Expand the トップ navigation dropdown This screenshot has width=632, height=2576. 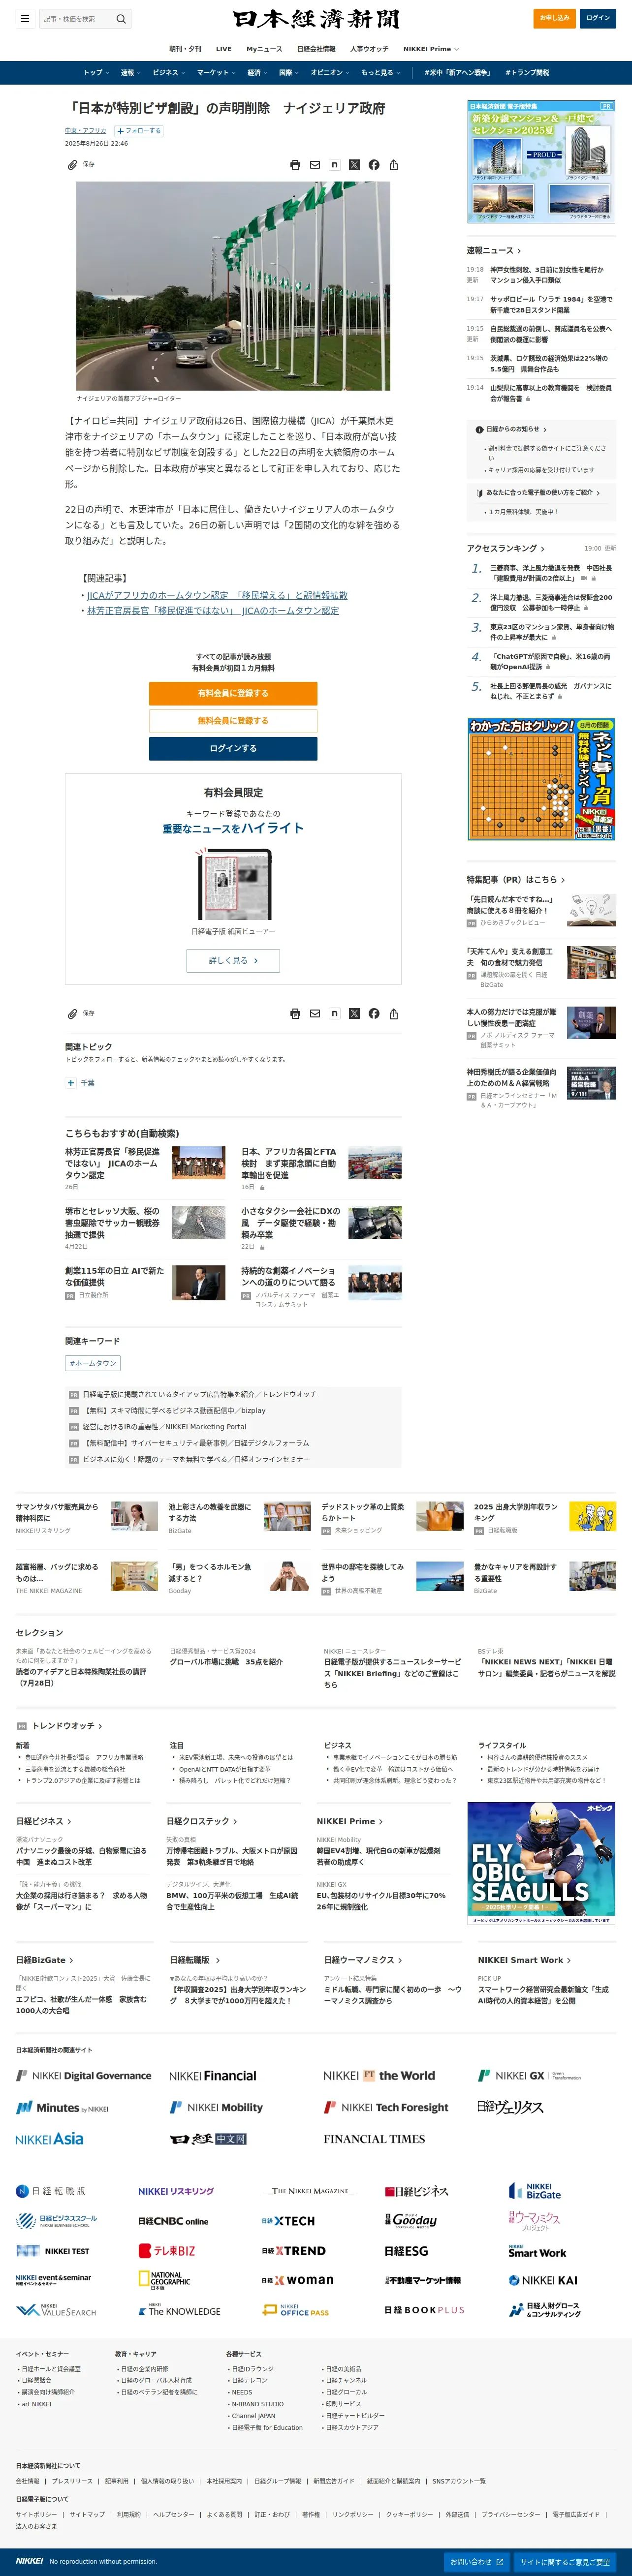pyautogui.click(x=96, y=73)
